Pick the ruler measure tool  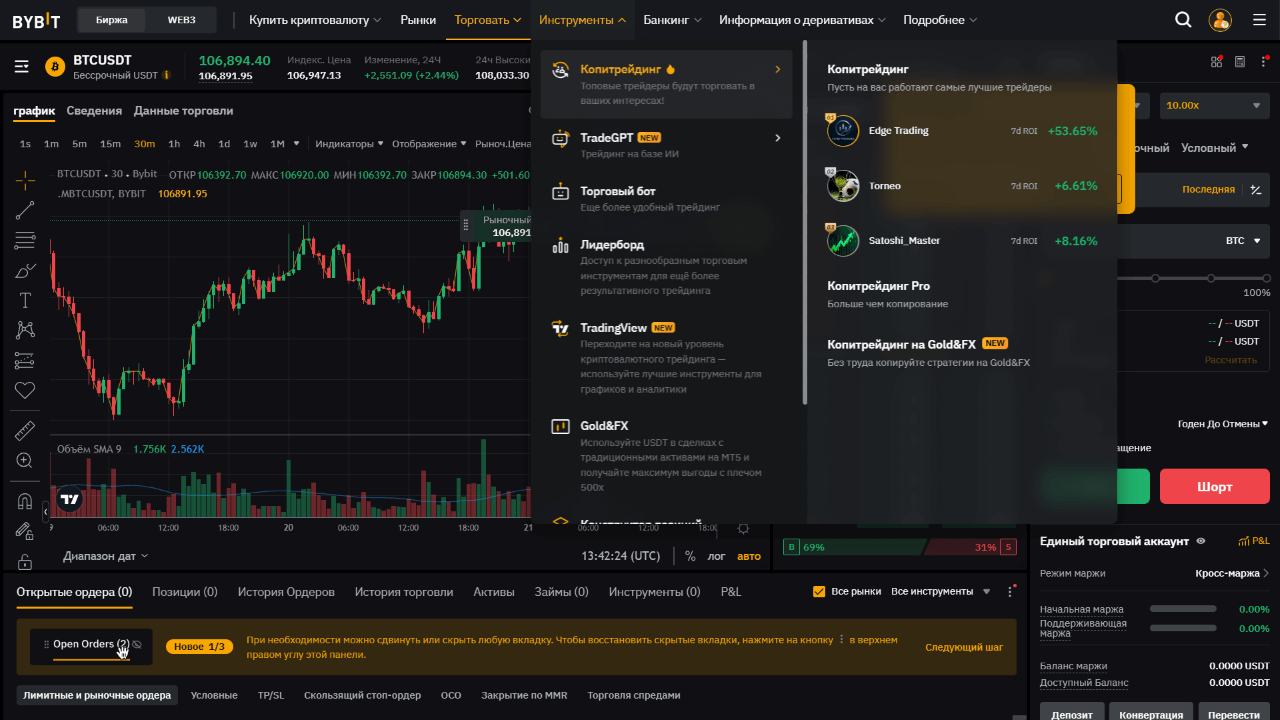pyautogui.click(x=25, y=431)
